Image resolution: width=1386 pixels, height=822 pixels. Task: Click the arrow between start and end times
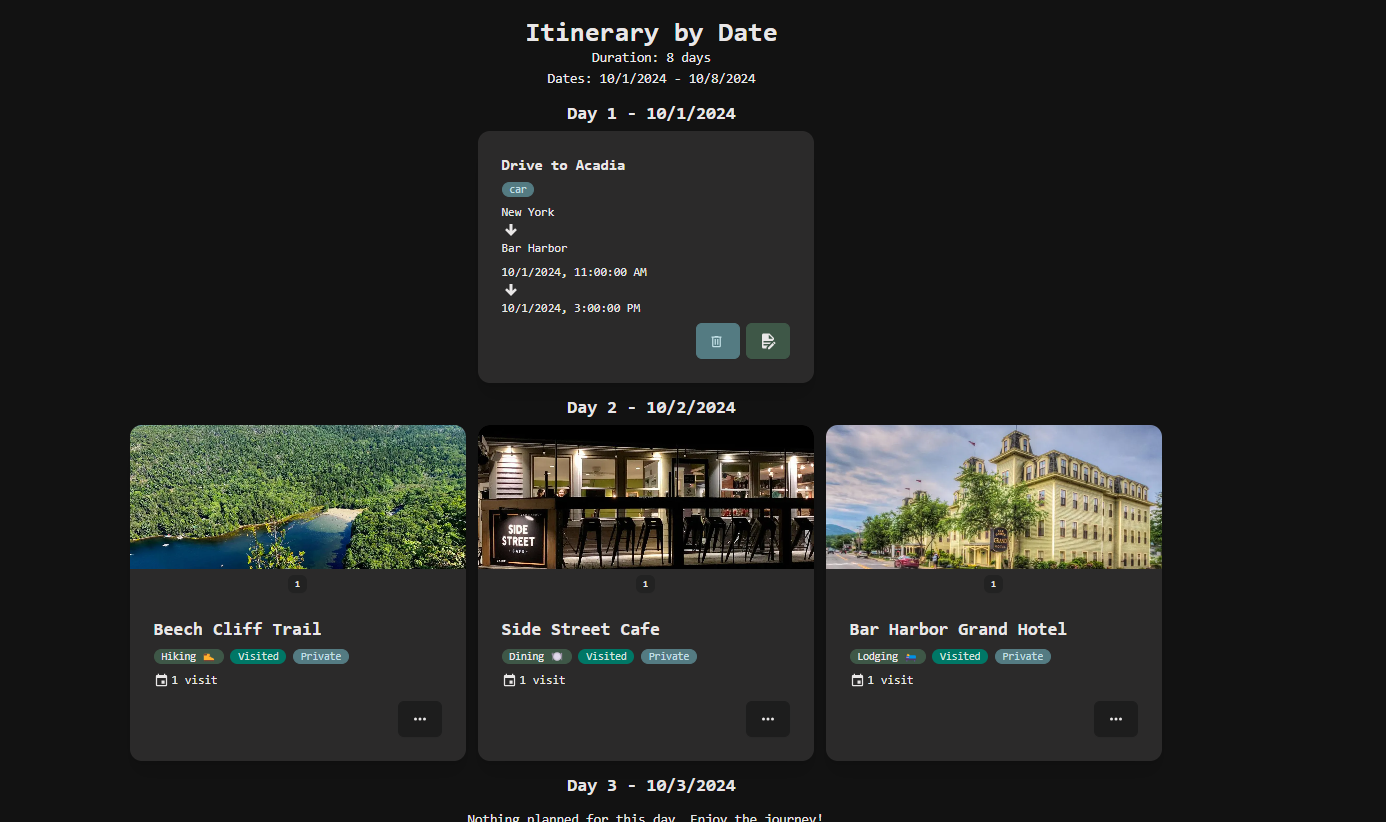(511, 290)
